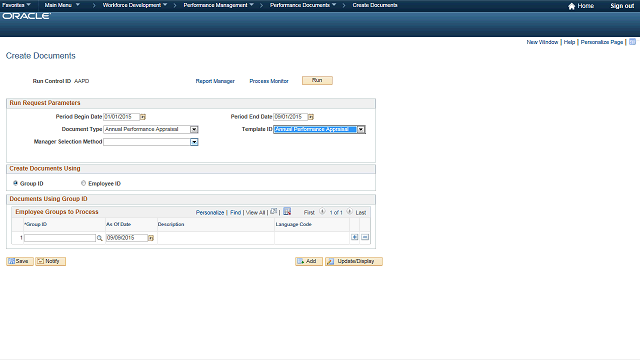Image resolution: width=640 pixels, height=360 pixels.
Task: Open Workforce Development breadcrumb menu
Action: tap(135, 5)
